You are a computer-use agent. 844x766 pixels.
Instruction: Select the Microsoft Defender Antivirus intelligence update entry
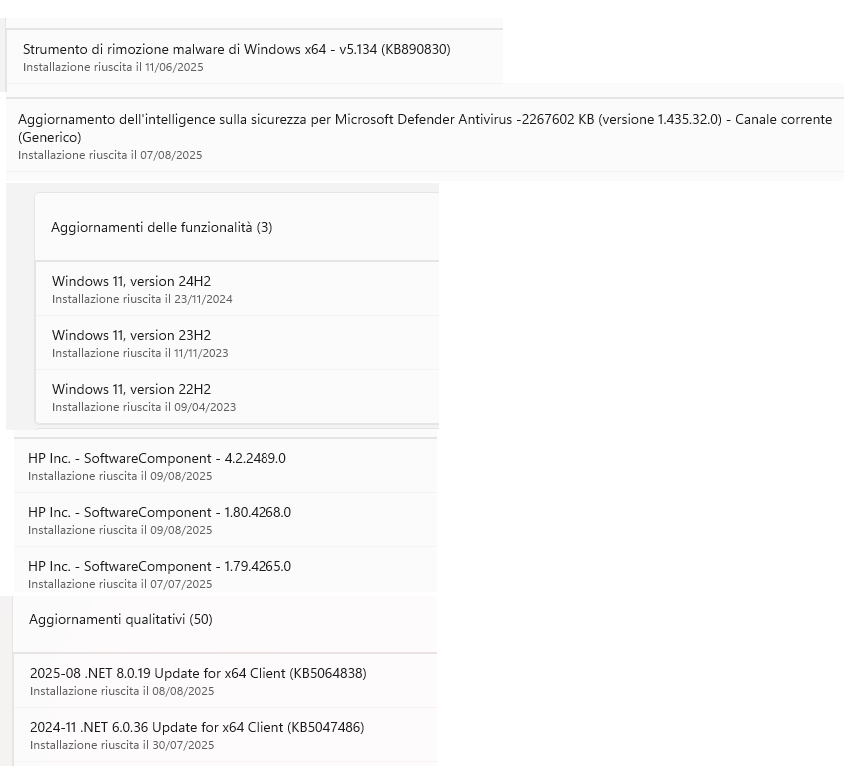(425, 136)
